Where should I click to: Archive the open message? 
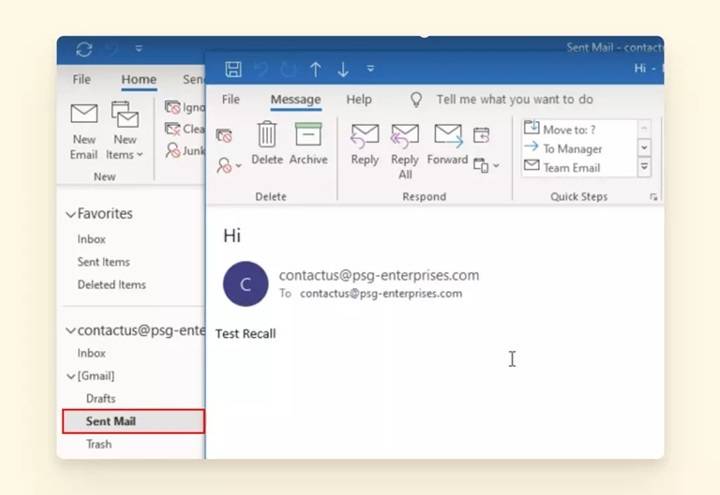(x=308, y=143)
